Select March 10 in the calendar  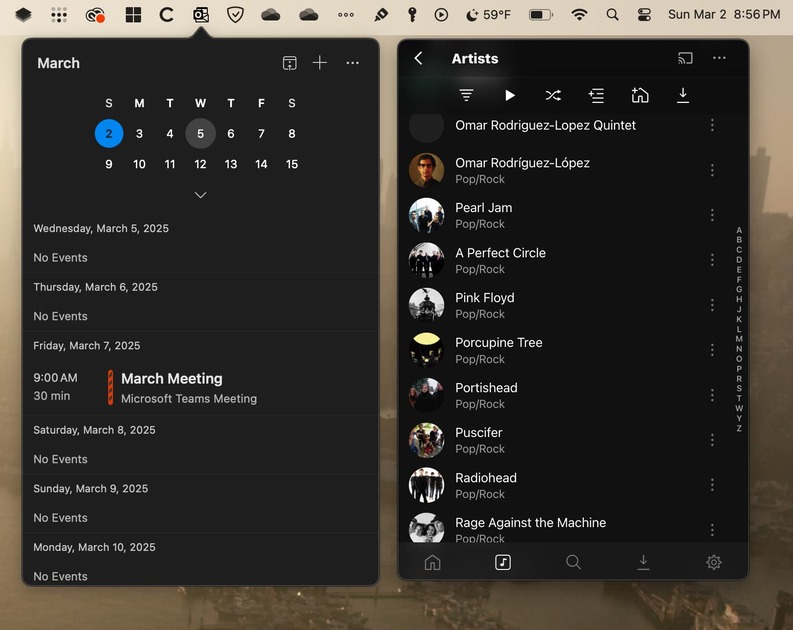coord(139,164)
